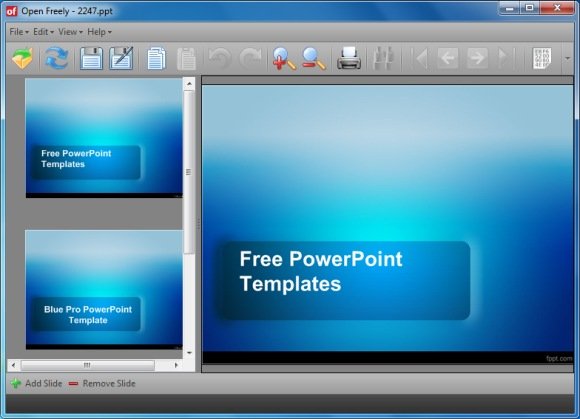Minimize the Open Freely window

510,8
